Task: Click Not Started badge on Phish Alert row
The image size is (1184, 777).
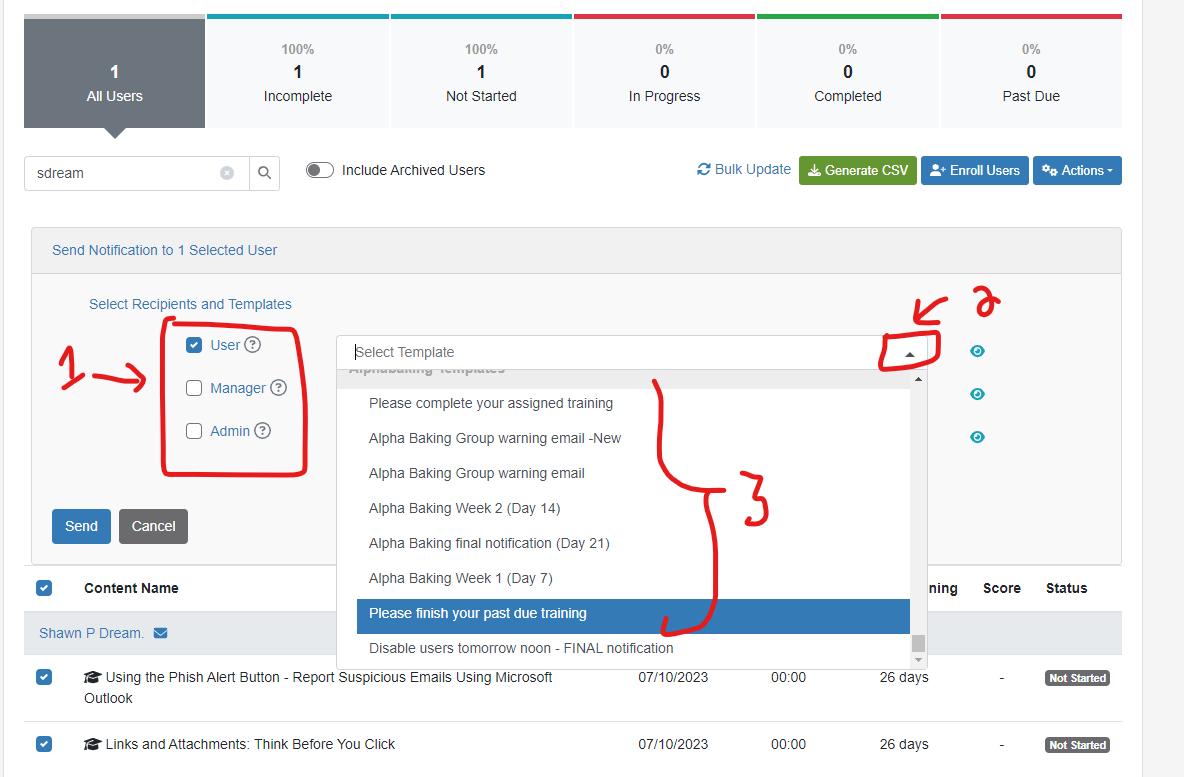Action: (x=1078, y=678)
